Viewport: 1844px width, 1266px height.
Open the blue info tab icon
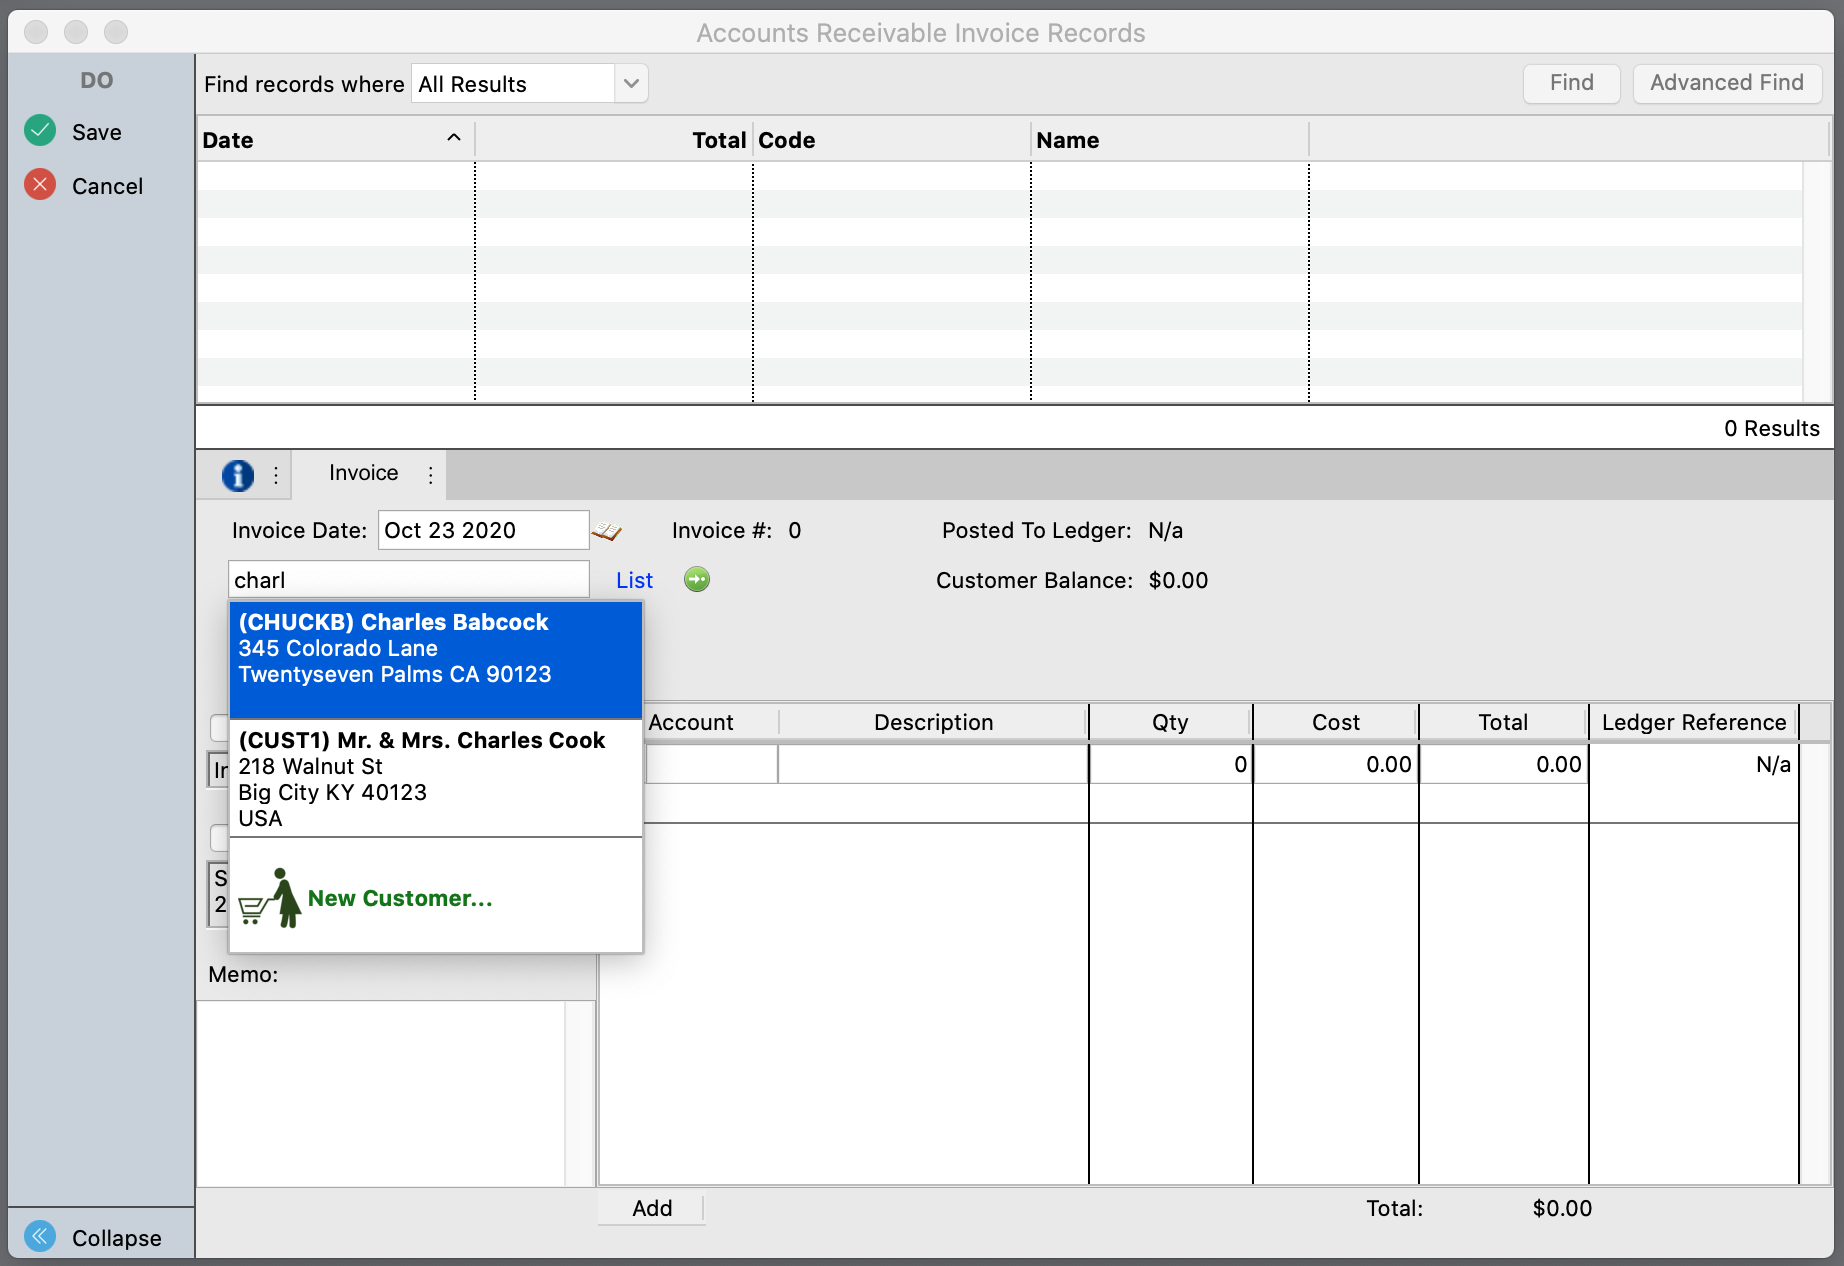237,475
